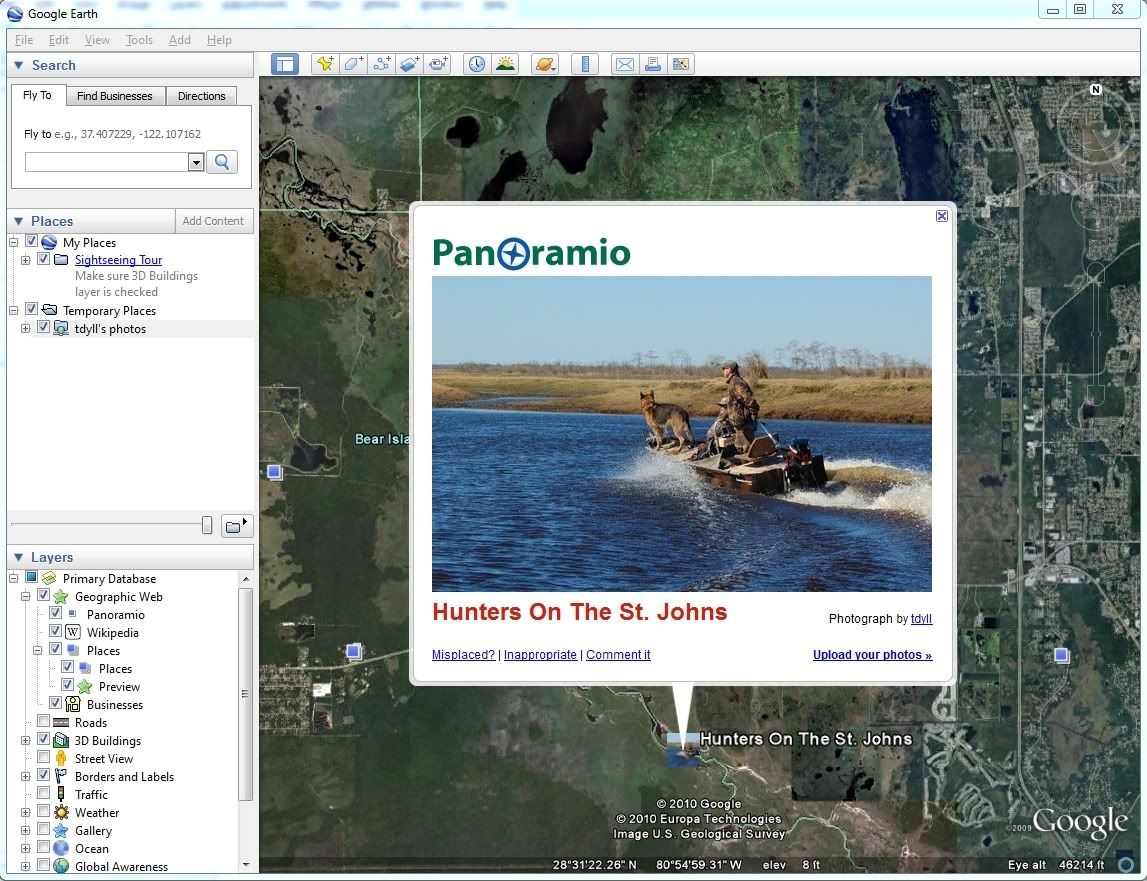
Task: Collapse the Geographic Web node
Action: pos(26,596)
